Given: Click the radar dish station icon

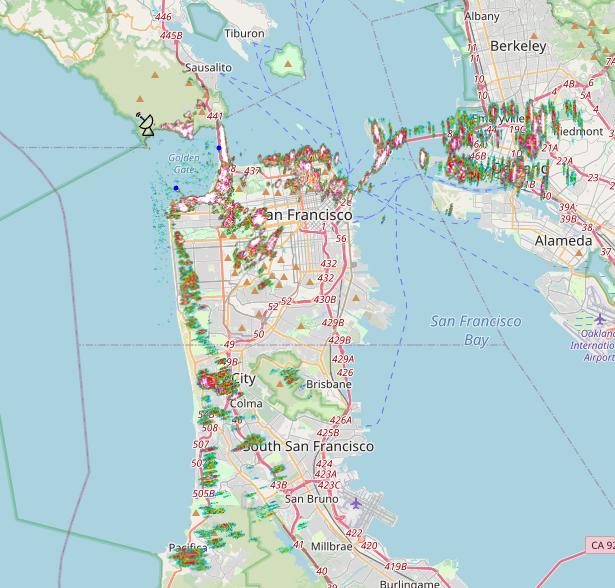Looking at the screenshot, I should pyautogui.click(x=146, y=125).
